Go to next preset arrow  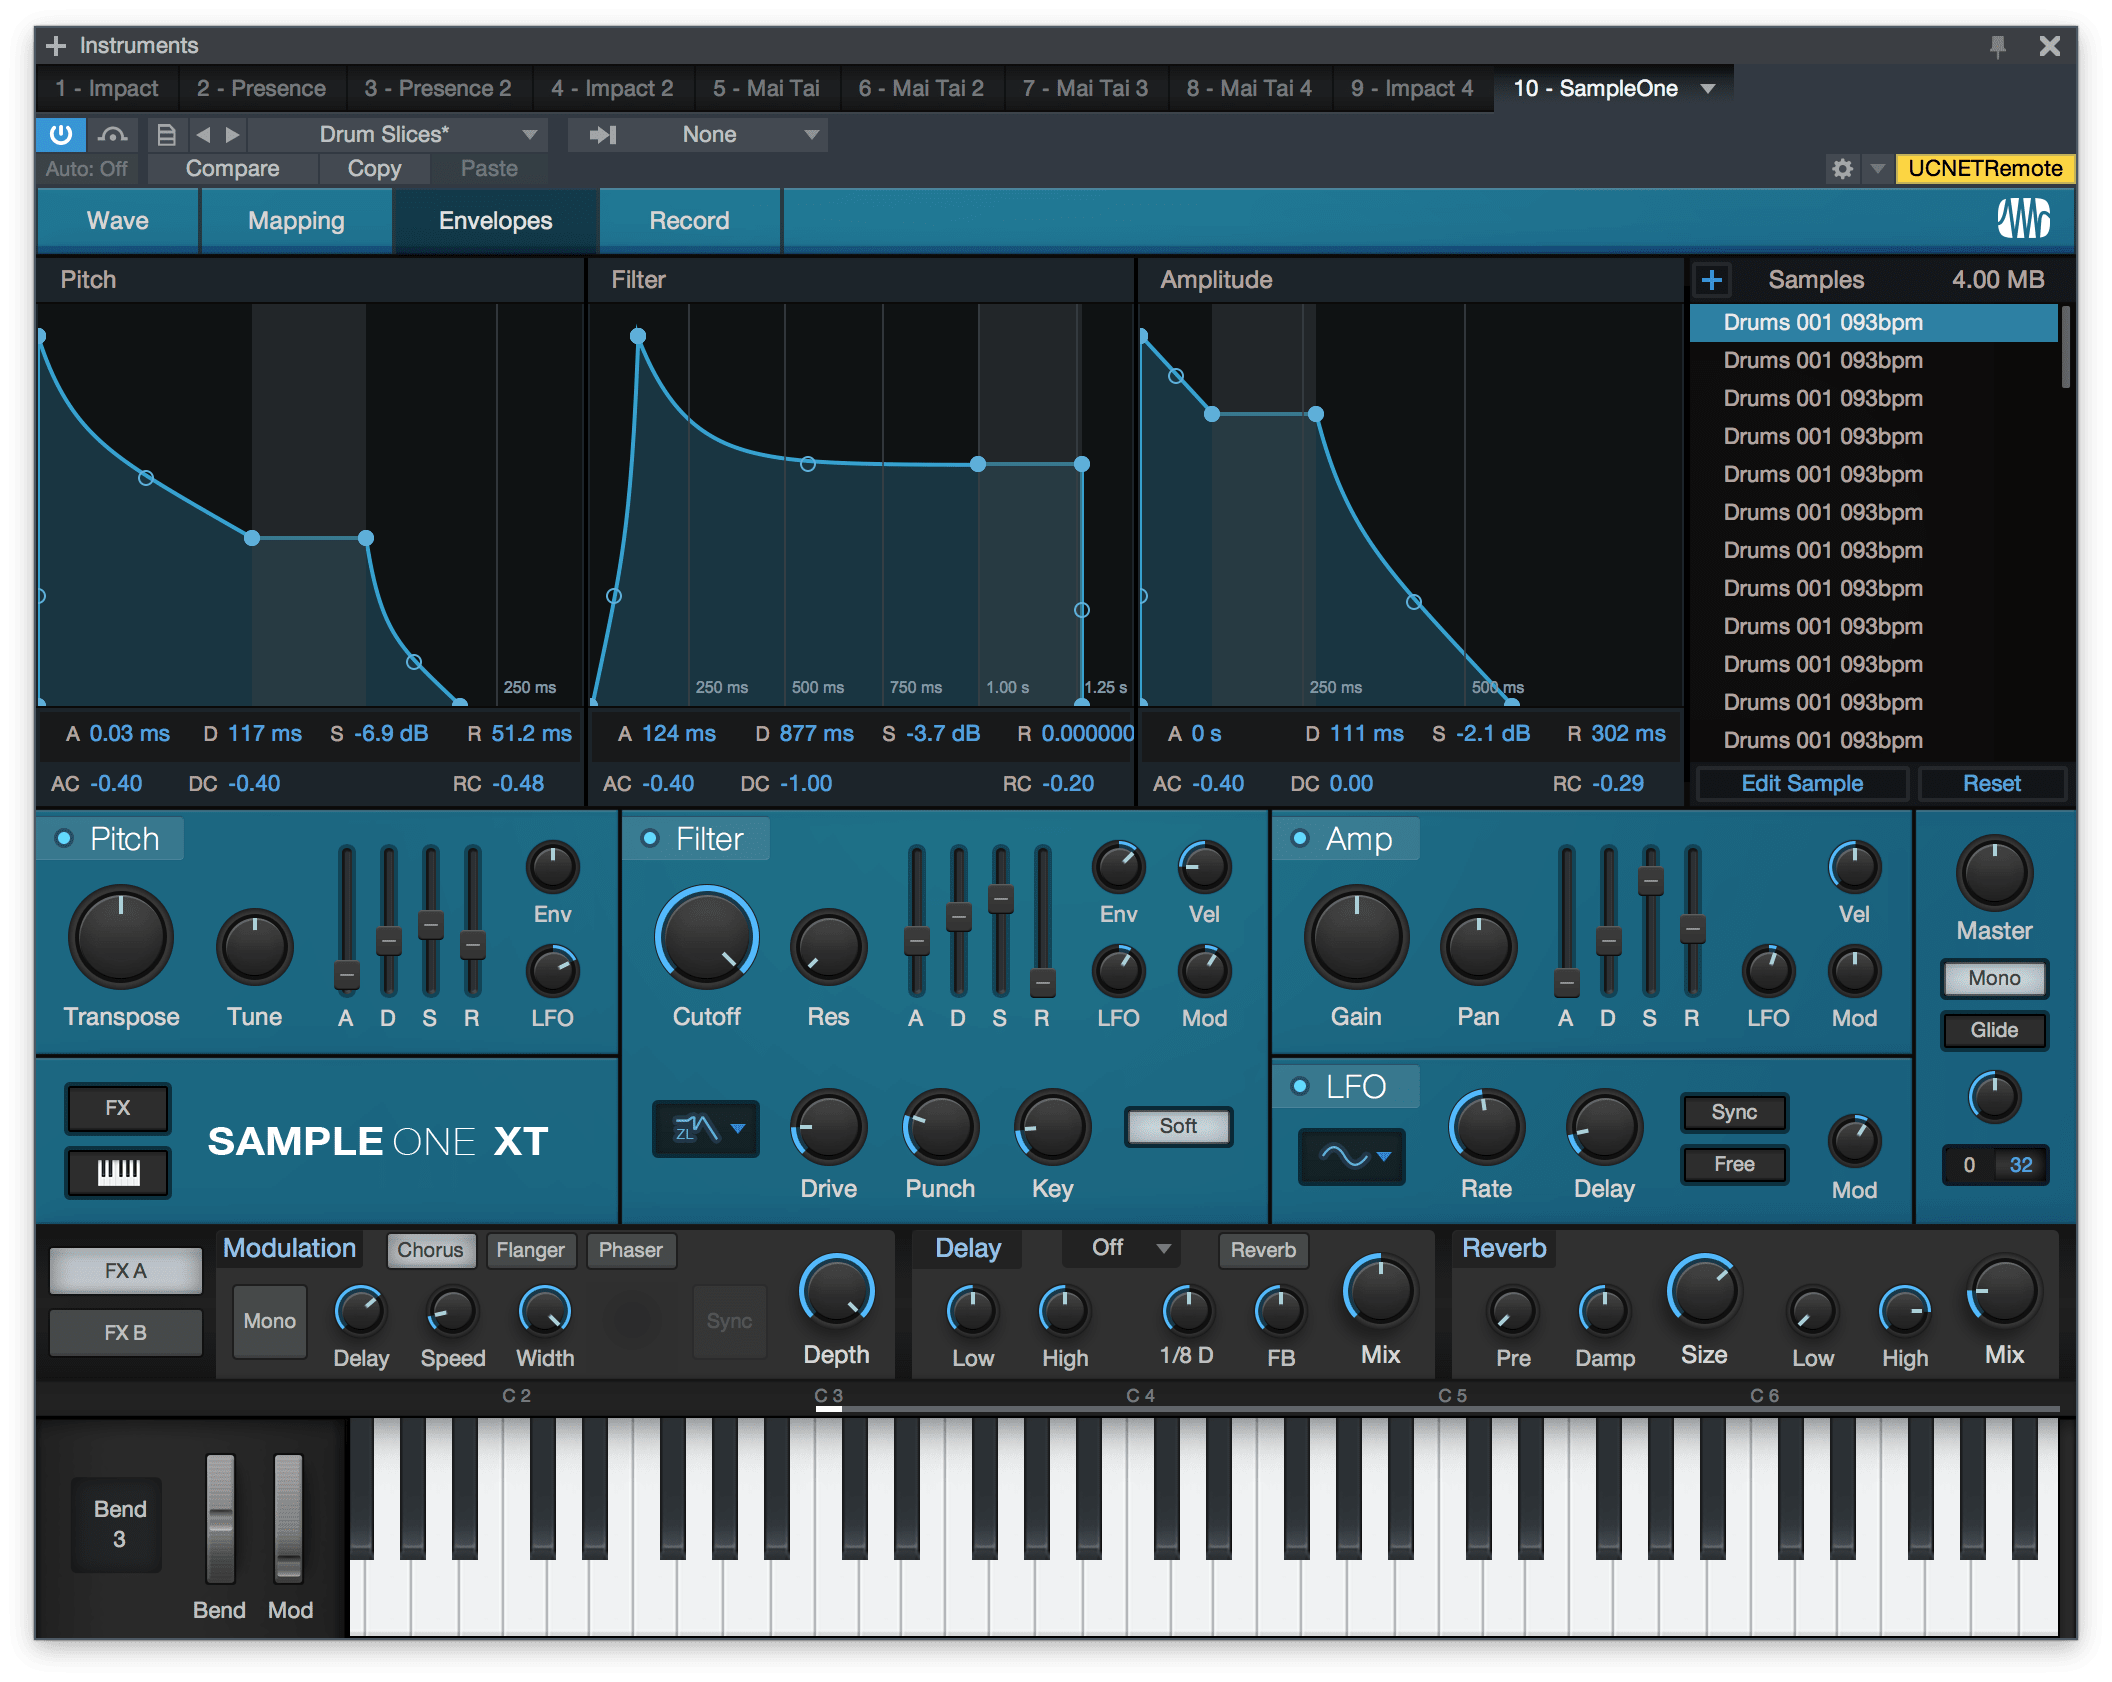click(x=232, y=134)
